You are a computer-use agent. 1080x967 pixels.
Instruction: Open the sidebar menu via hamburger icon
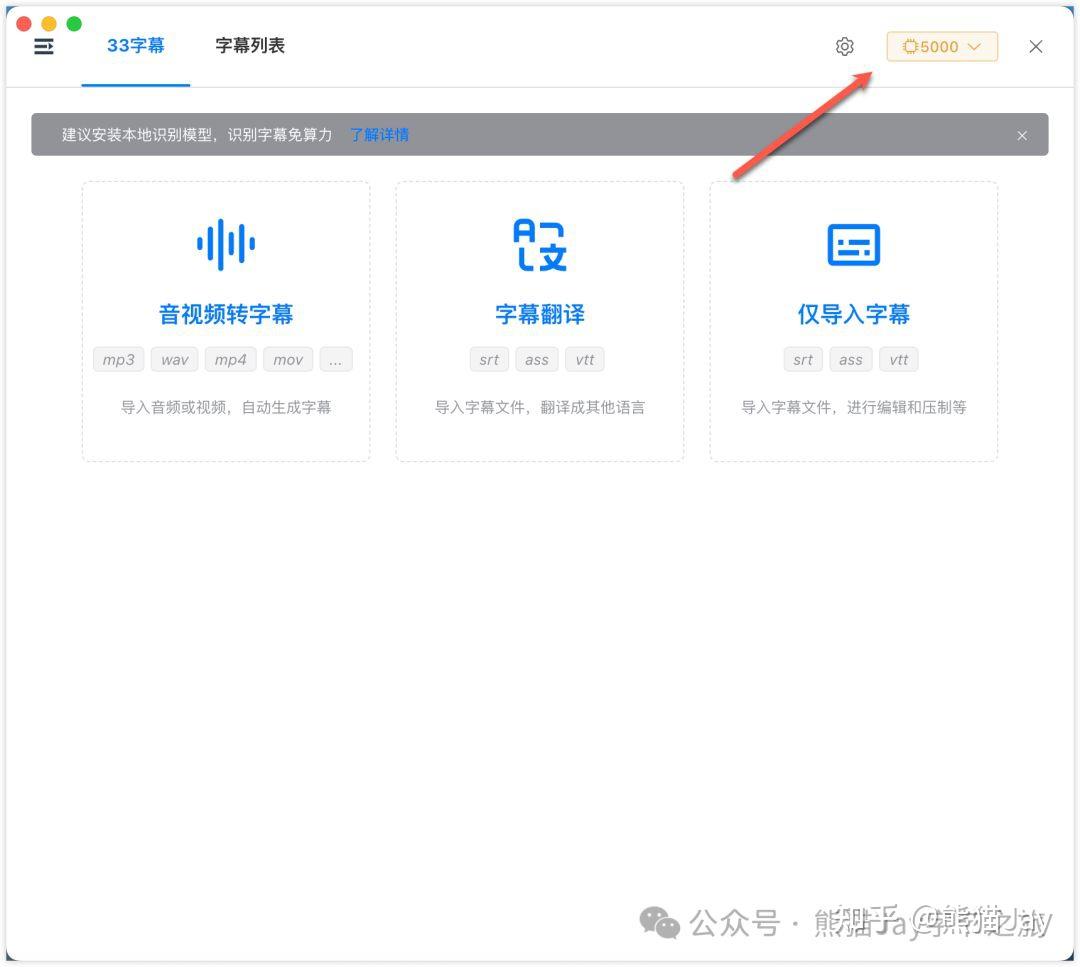pyautogui.click(x=43, y=46)
